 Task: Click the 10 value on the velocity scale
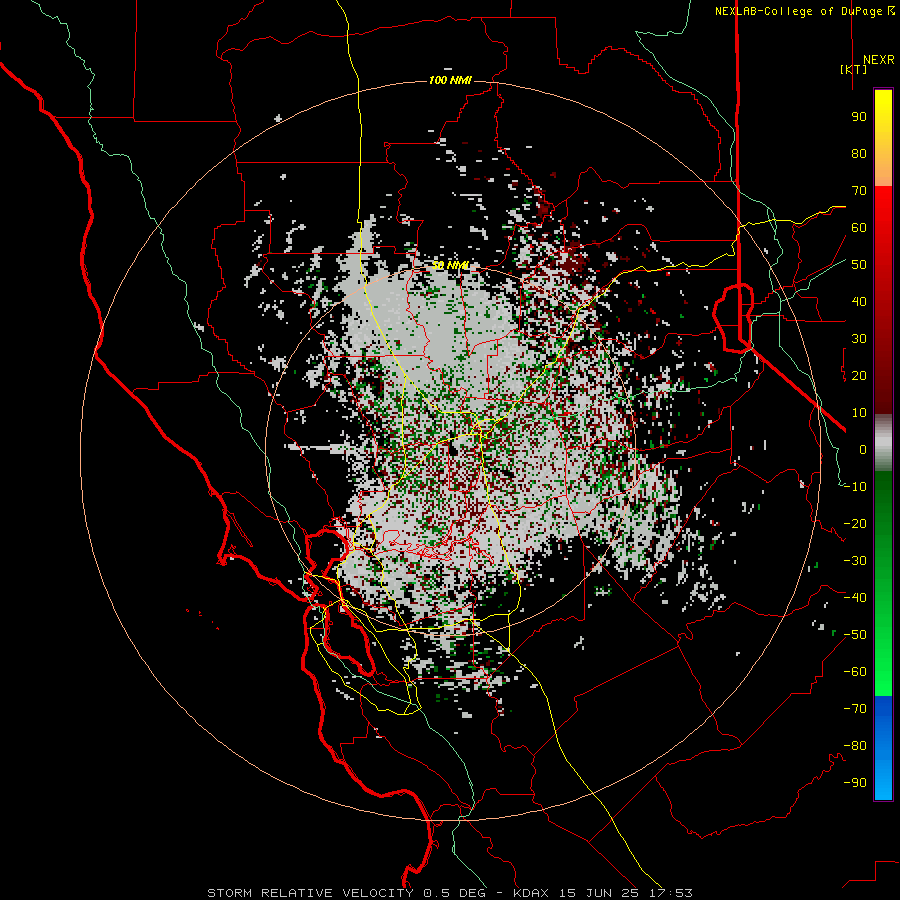click(x=859, y=413)
